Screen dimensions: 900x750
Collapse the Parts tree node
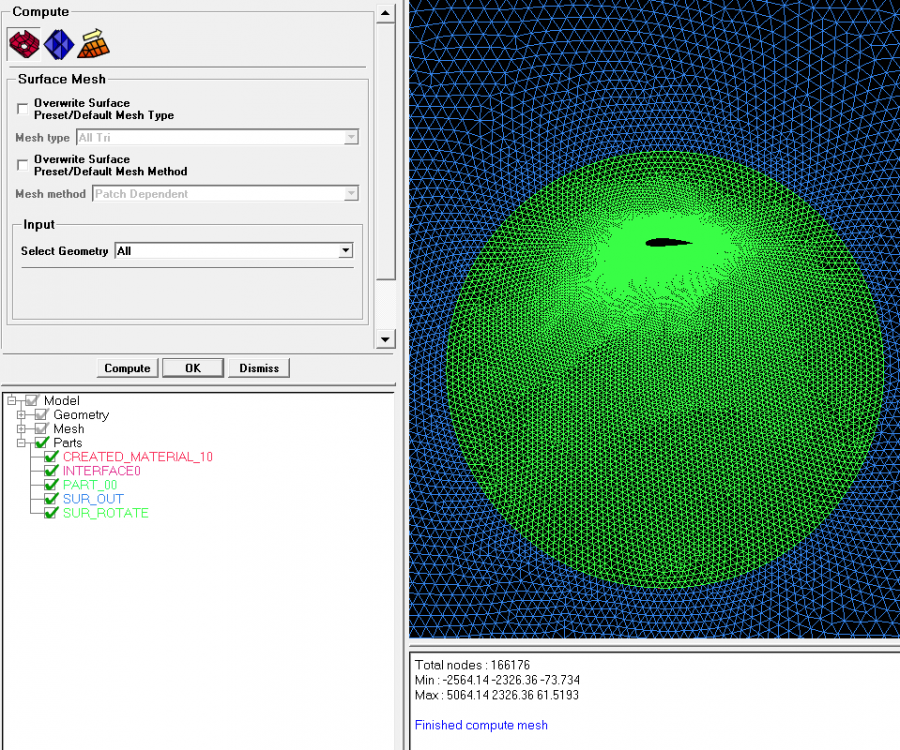tap(22, 443)
